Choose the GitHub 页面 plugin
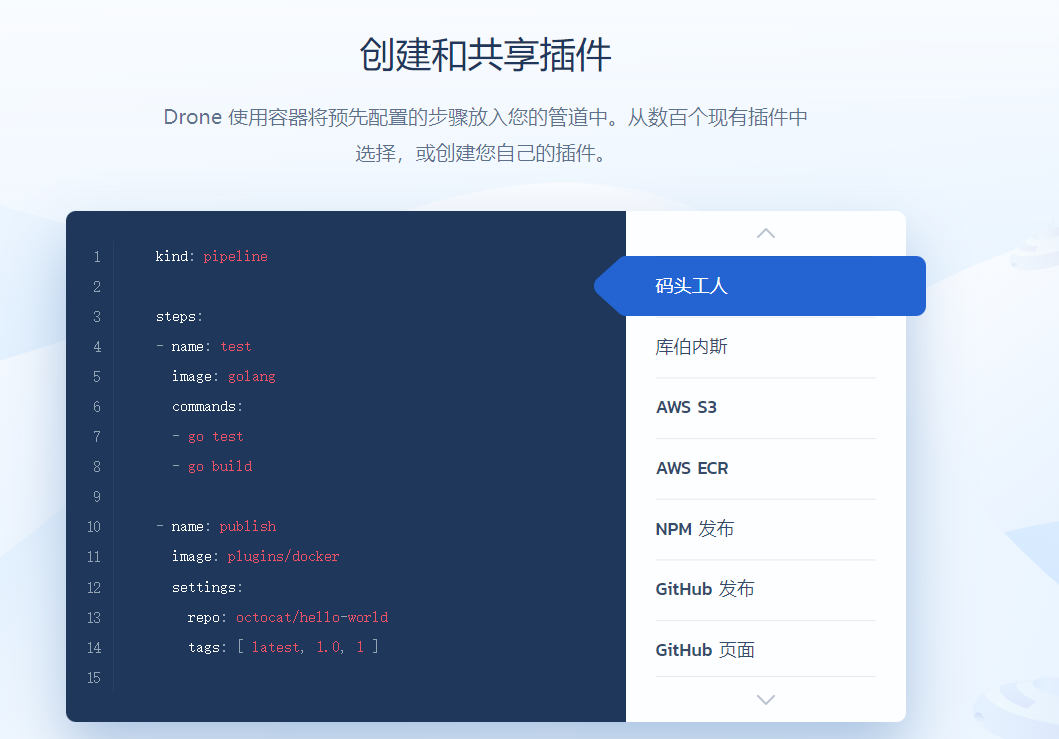Viewport: 1059px width, 739px height. (x=766, y=650)
